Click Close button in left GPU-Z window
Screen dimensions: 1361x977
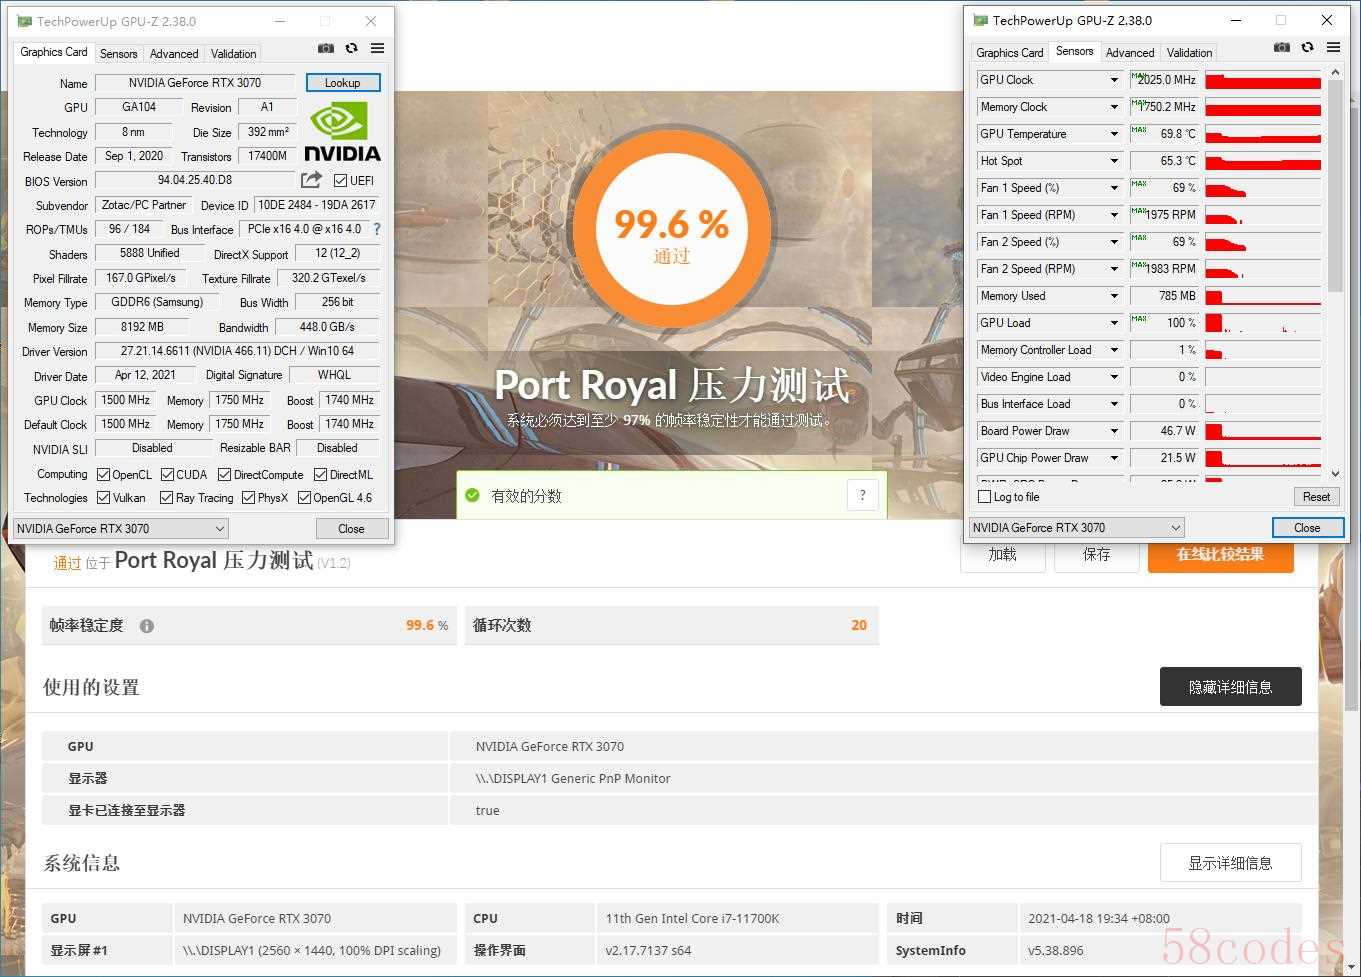[x=351, y=528]
